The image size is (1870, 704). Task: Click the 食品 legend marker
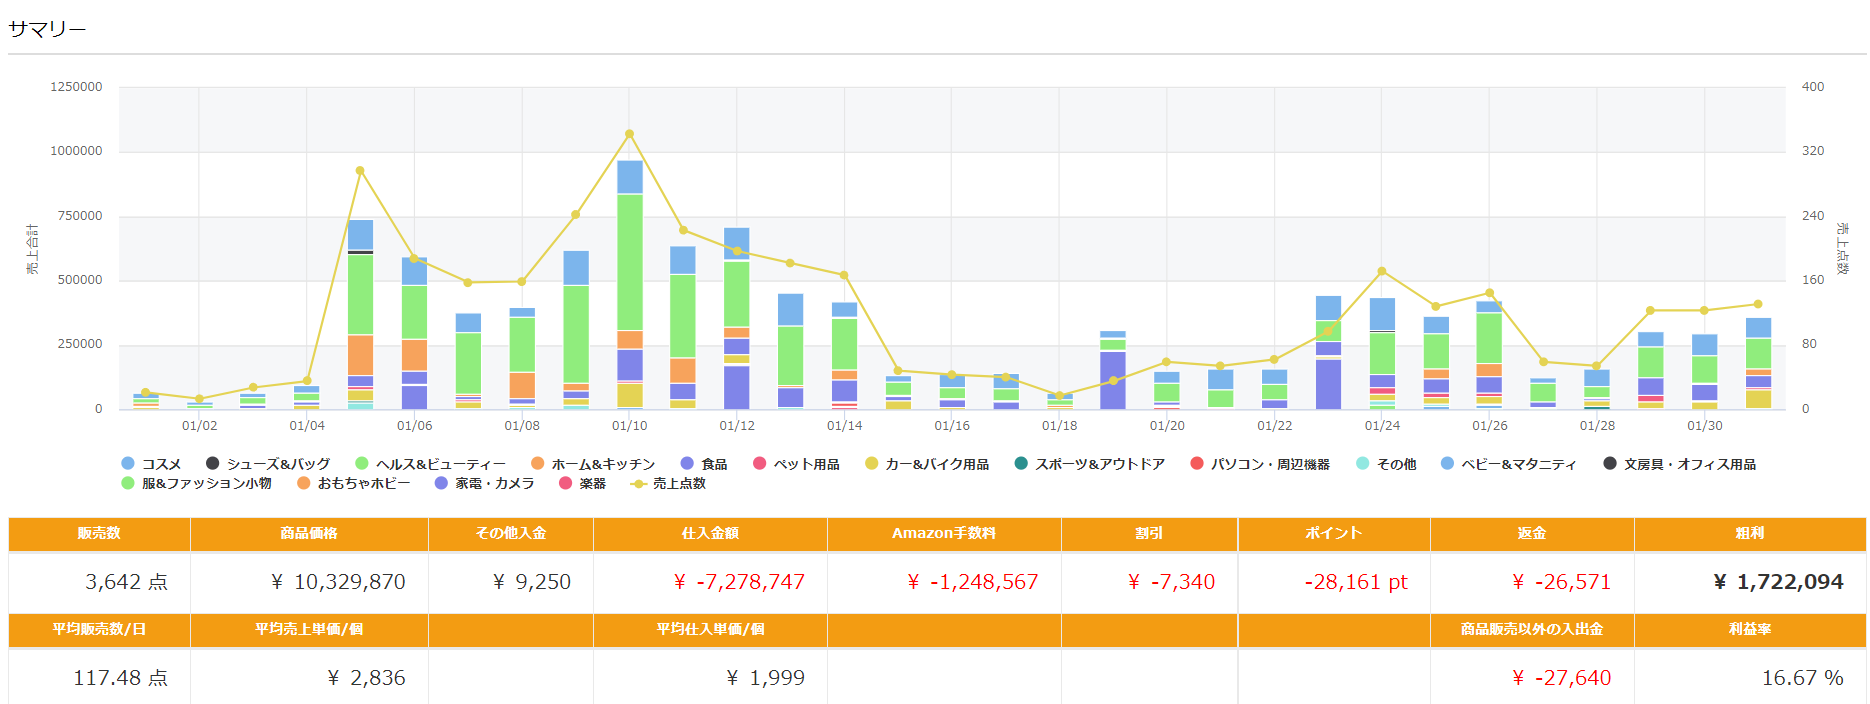687,464
